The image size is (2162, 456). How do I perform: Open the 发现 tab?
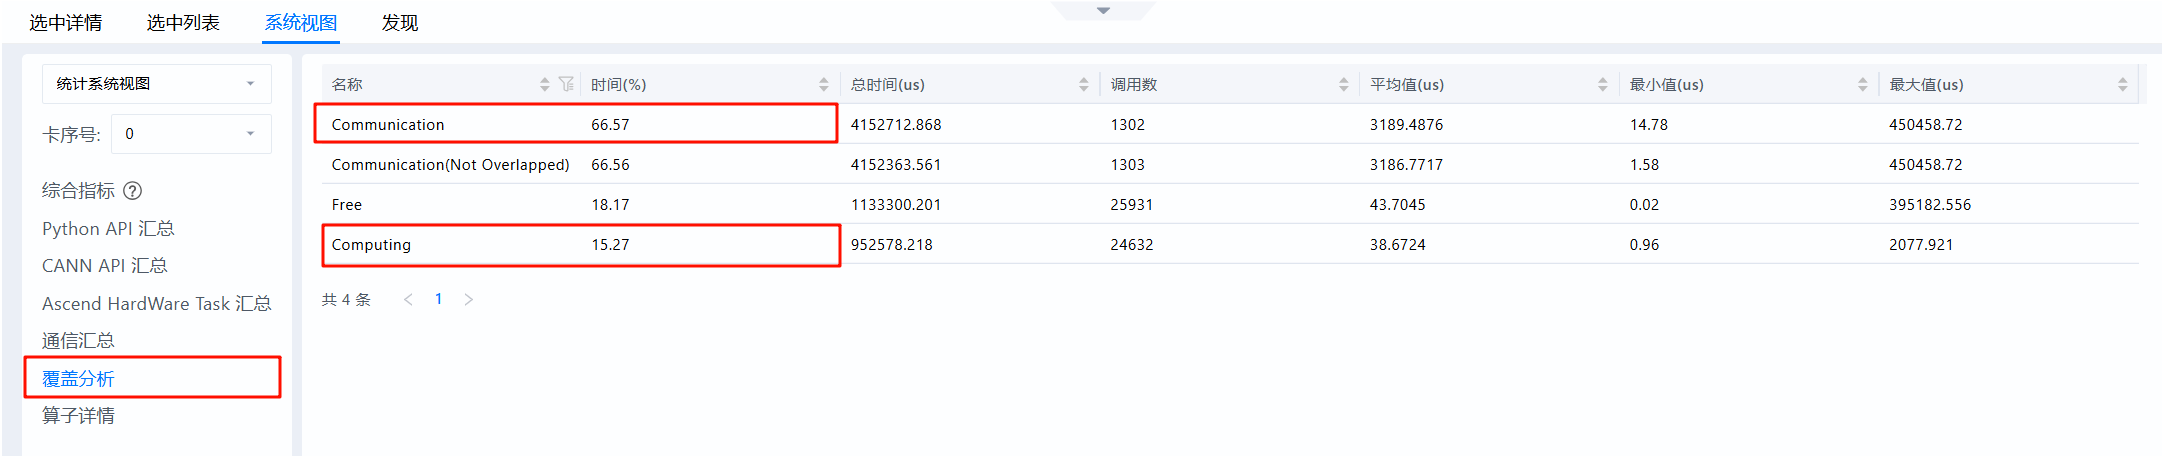(400, 22)
